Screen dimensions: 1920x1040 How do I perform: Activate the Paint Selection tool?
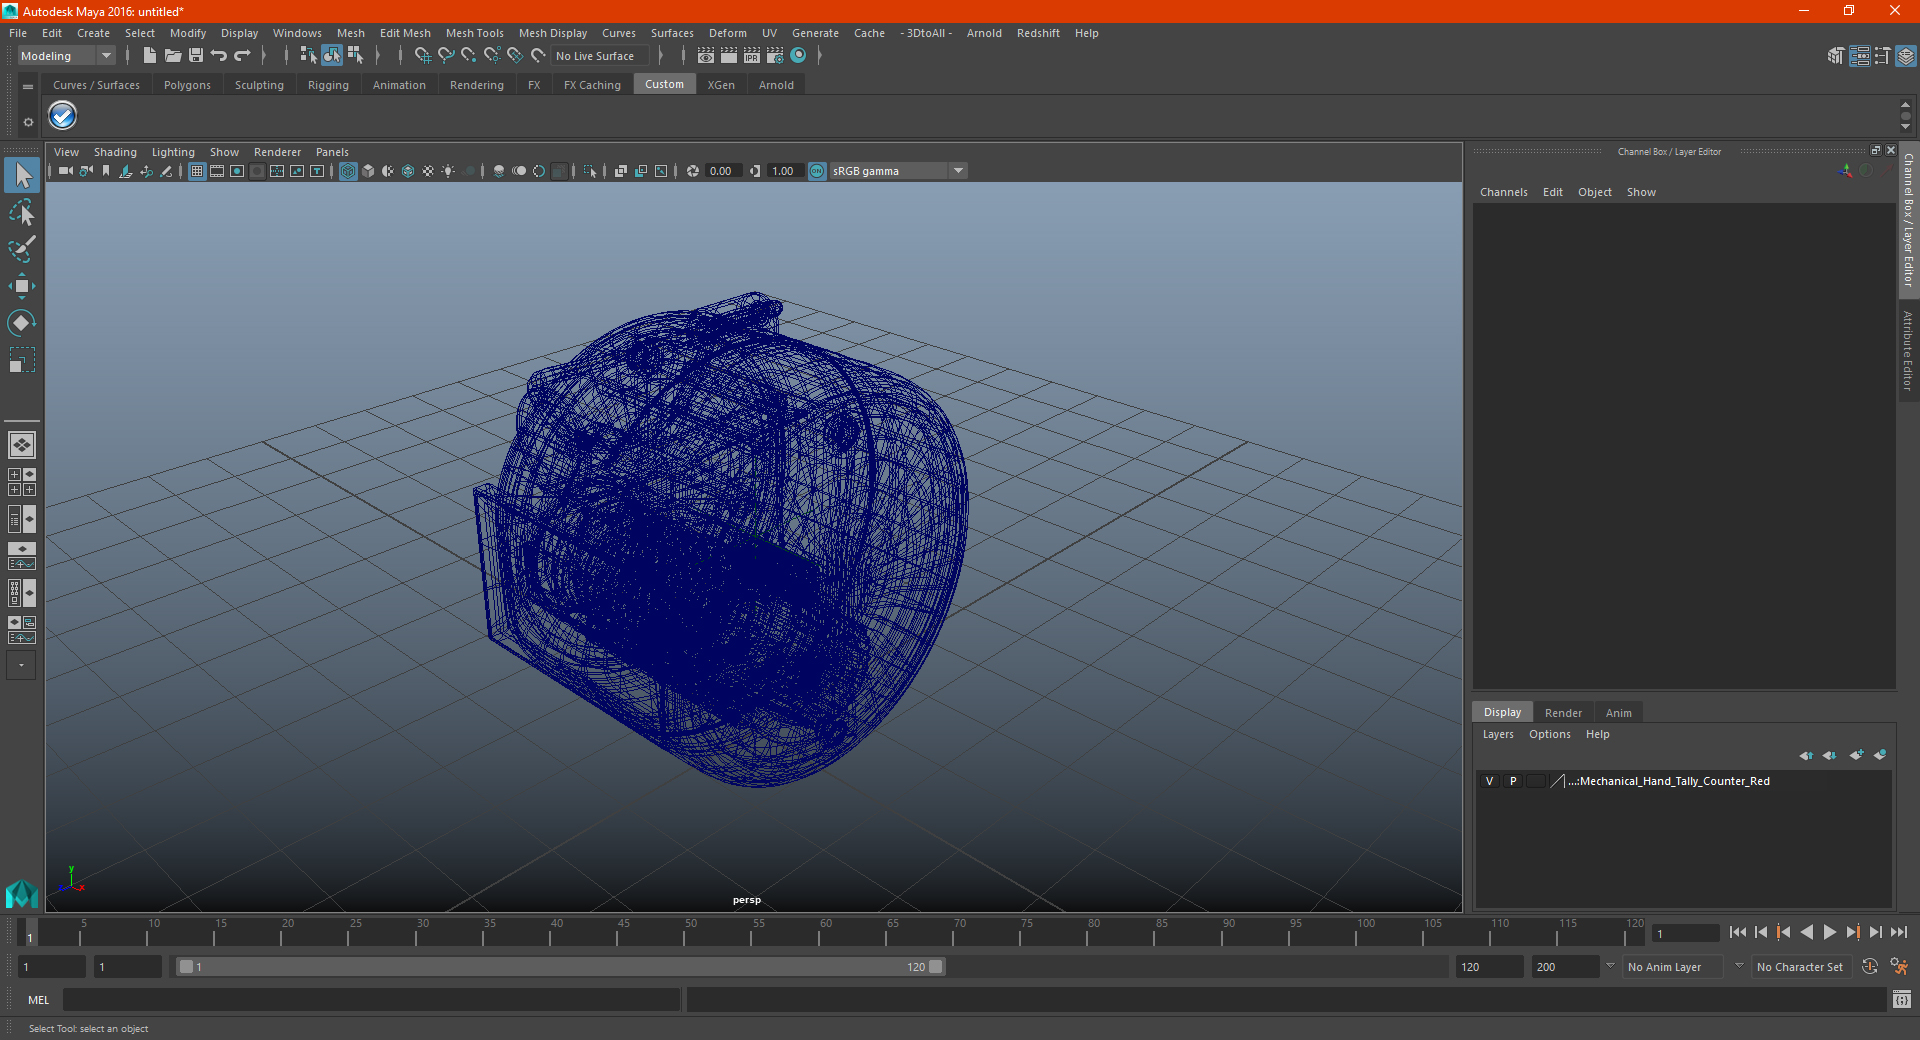pos(22,249)
